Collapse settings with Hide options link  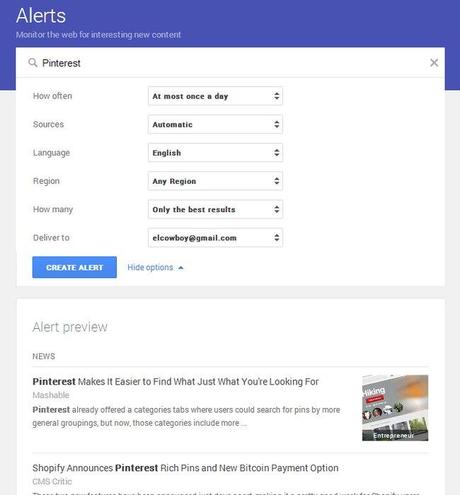pos(155,267)
